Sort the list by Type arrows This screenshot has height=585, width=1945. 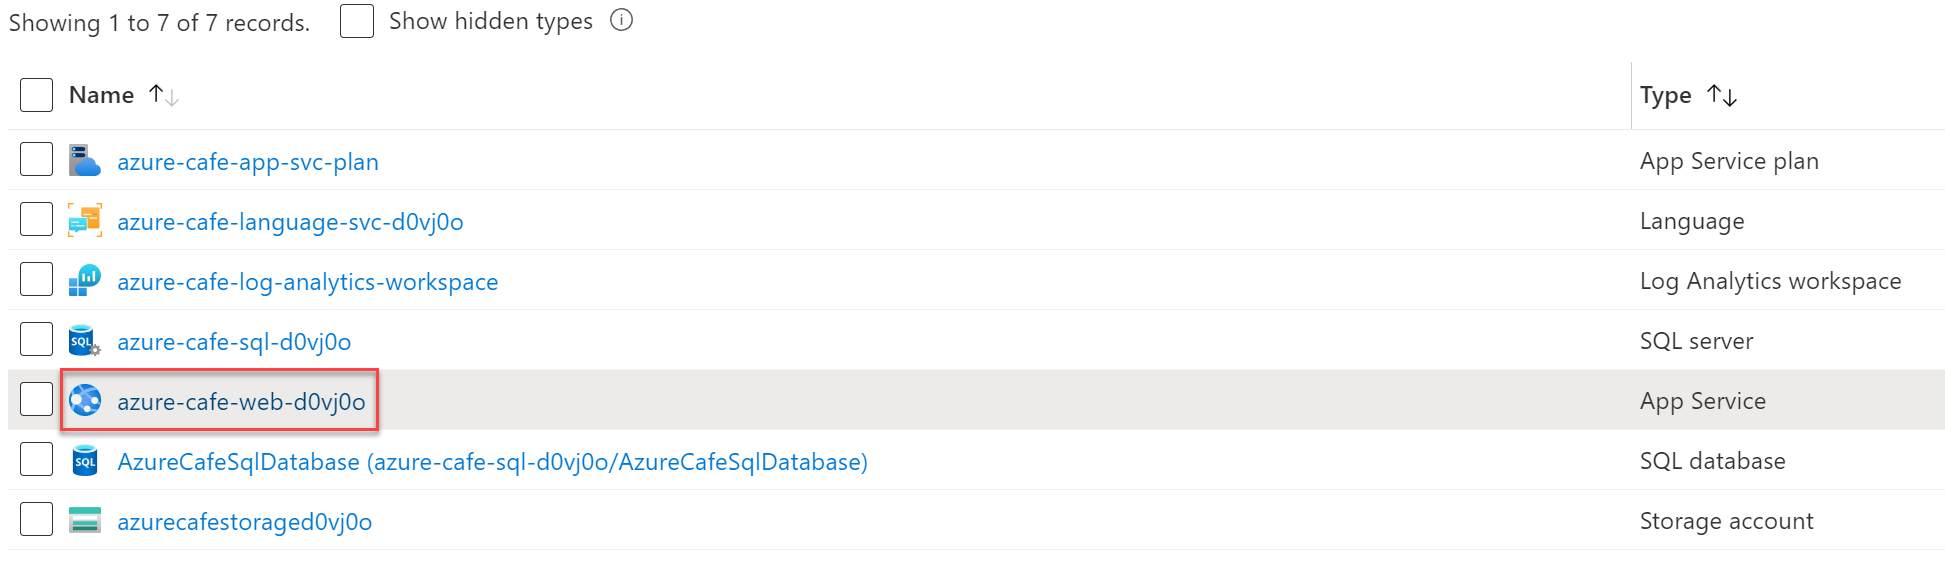tap(1722, 95)
